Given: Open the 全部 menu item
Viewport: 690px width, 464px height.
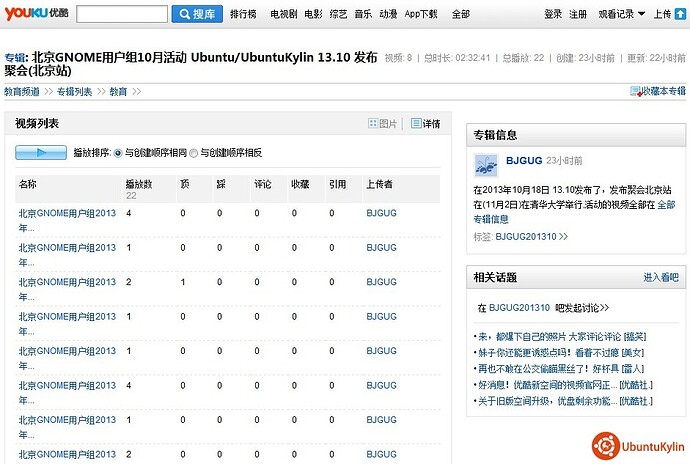Looking at the screenshot, I should 461,14.
